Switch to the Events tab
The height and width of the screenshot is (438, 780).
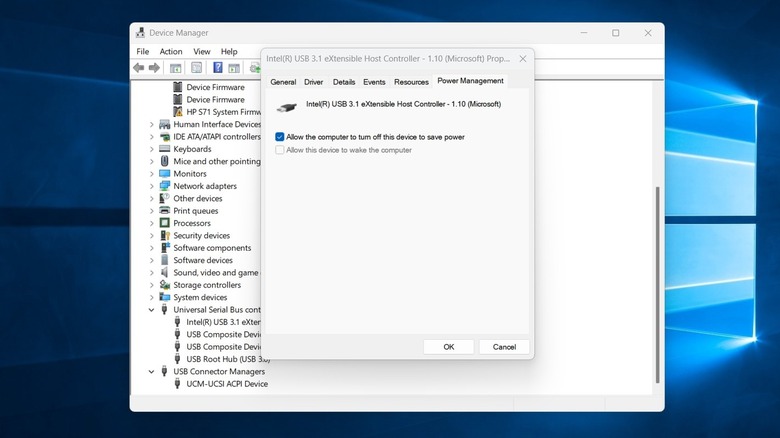pyautogui.click(x=374, y=82)
